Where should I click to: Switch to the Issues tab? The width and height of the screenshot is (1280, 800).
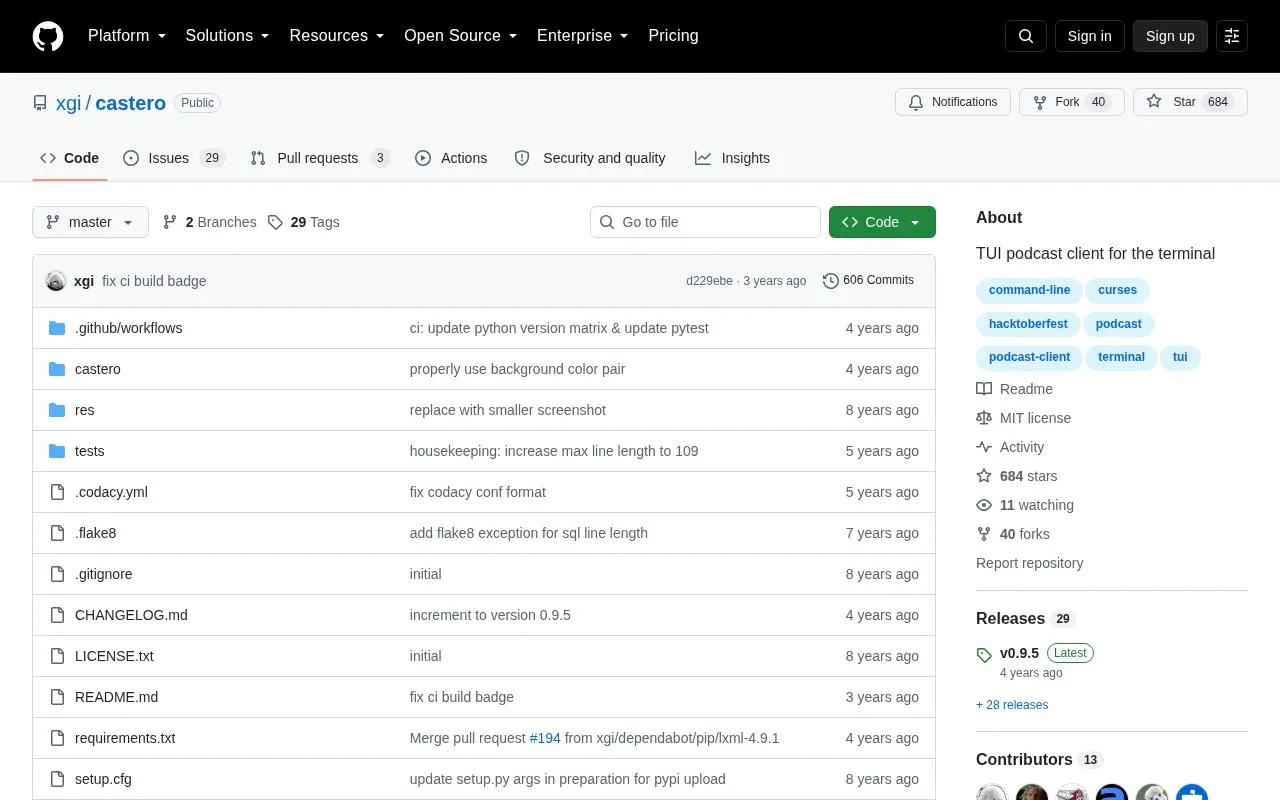[x=174, y=158]
